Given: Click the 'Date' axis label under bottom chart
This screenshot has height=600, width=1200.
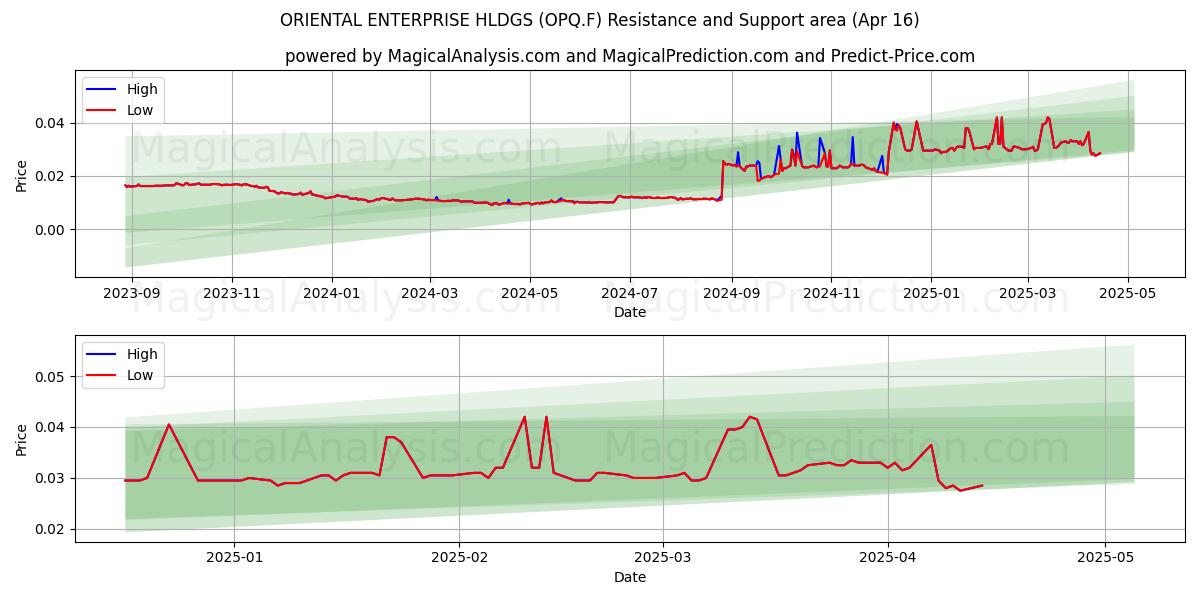Looking at the screenshot, I should [x=630, y=577].
